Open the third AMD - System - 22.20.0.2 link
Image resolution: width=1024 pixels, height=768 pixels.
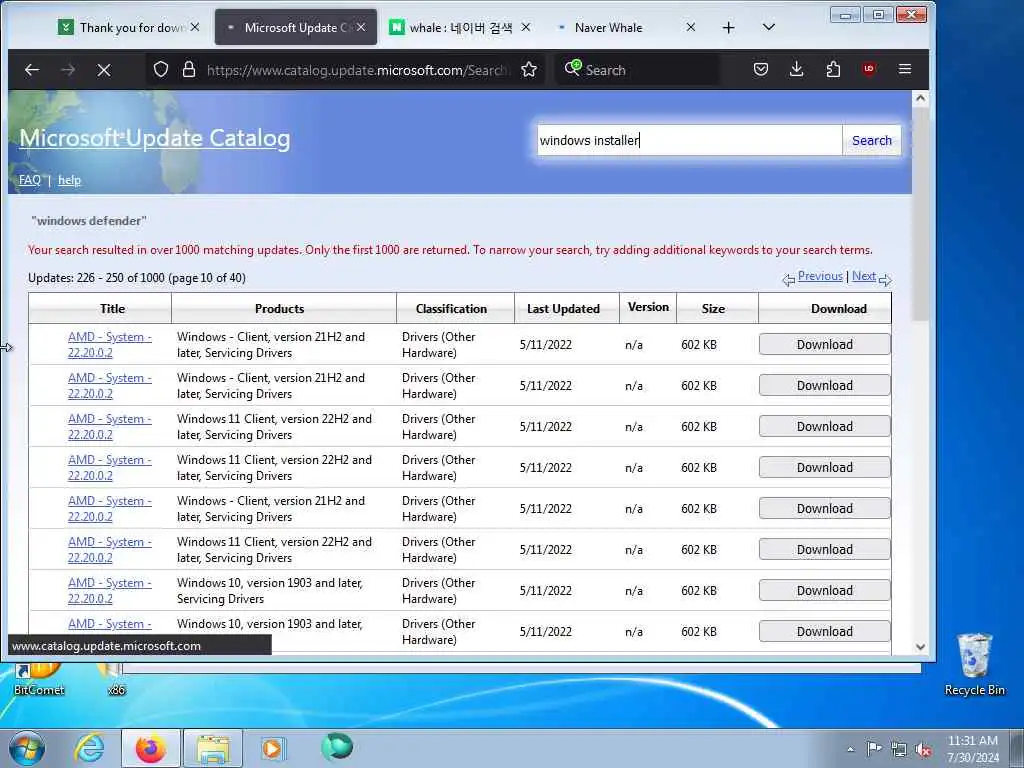[110, 426]
